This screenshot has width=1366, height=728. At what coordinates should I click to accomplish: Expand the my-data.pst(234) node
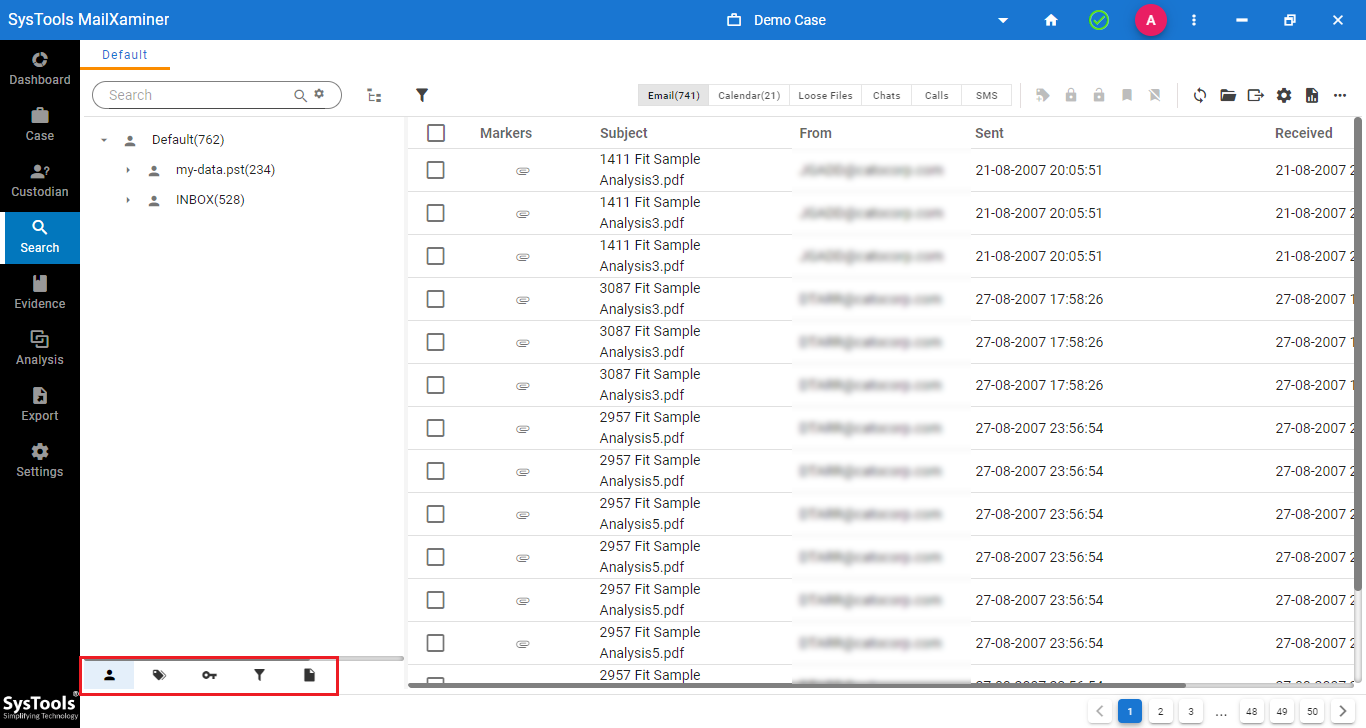(128, 170)
